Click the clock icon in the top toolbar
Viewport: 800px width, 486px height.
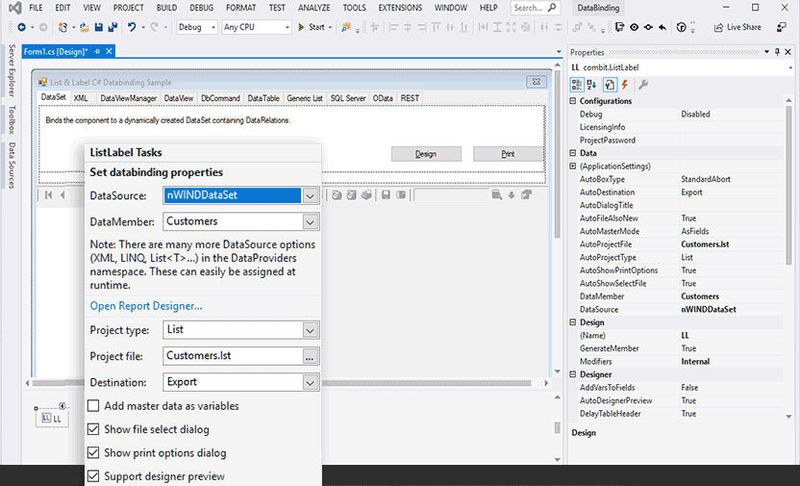coord(681,27)
